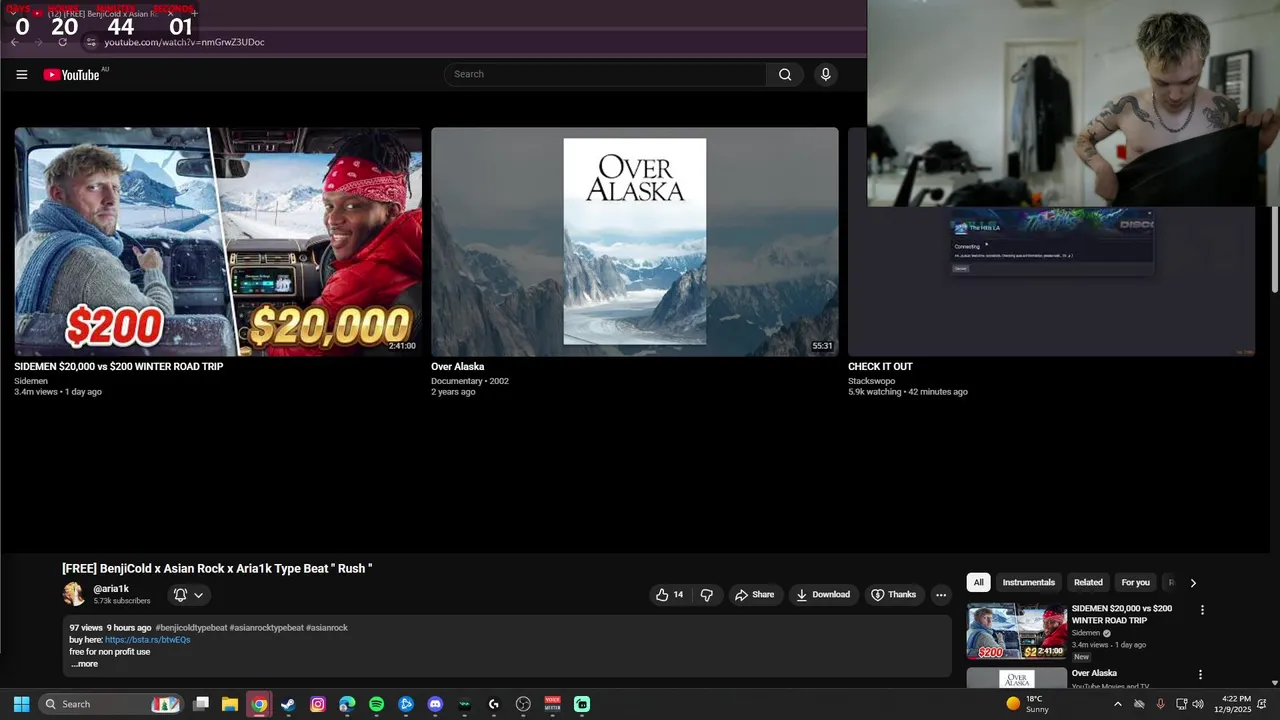The image size is (1280, 720).
Task: Open the large SIDEMEN $20,000 vs $200 title
Action: point(119,367)
